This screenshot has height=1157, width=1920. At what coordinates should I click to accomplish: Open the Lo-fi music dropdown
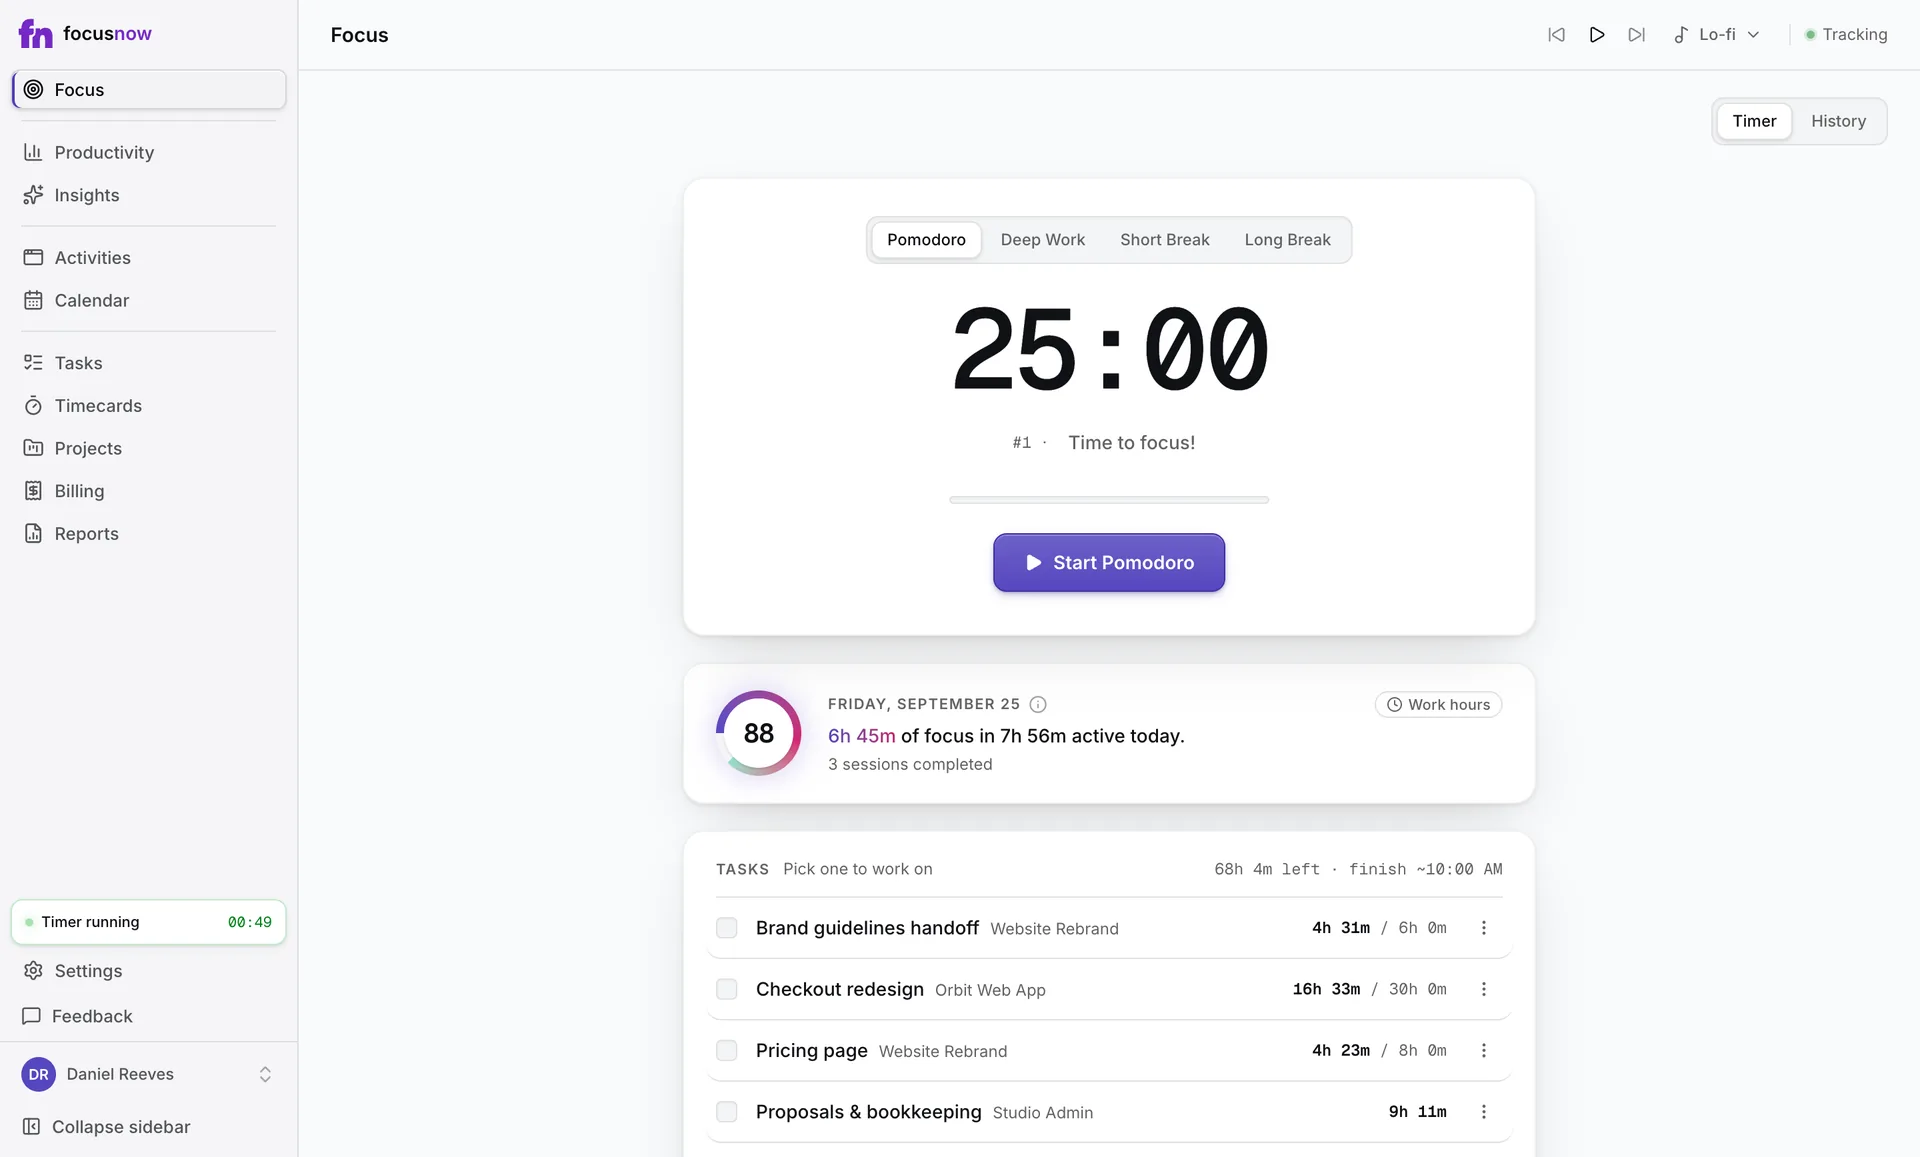(1716, 34)
